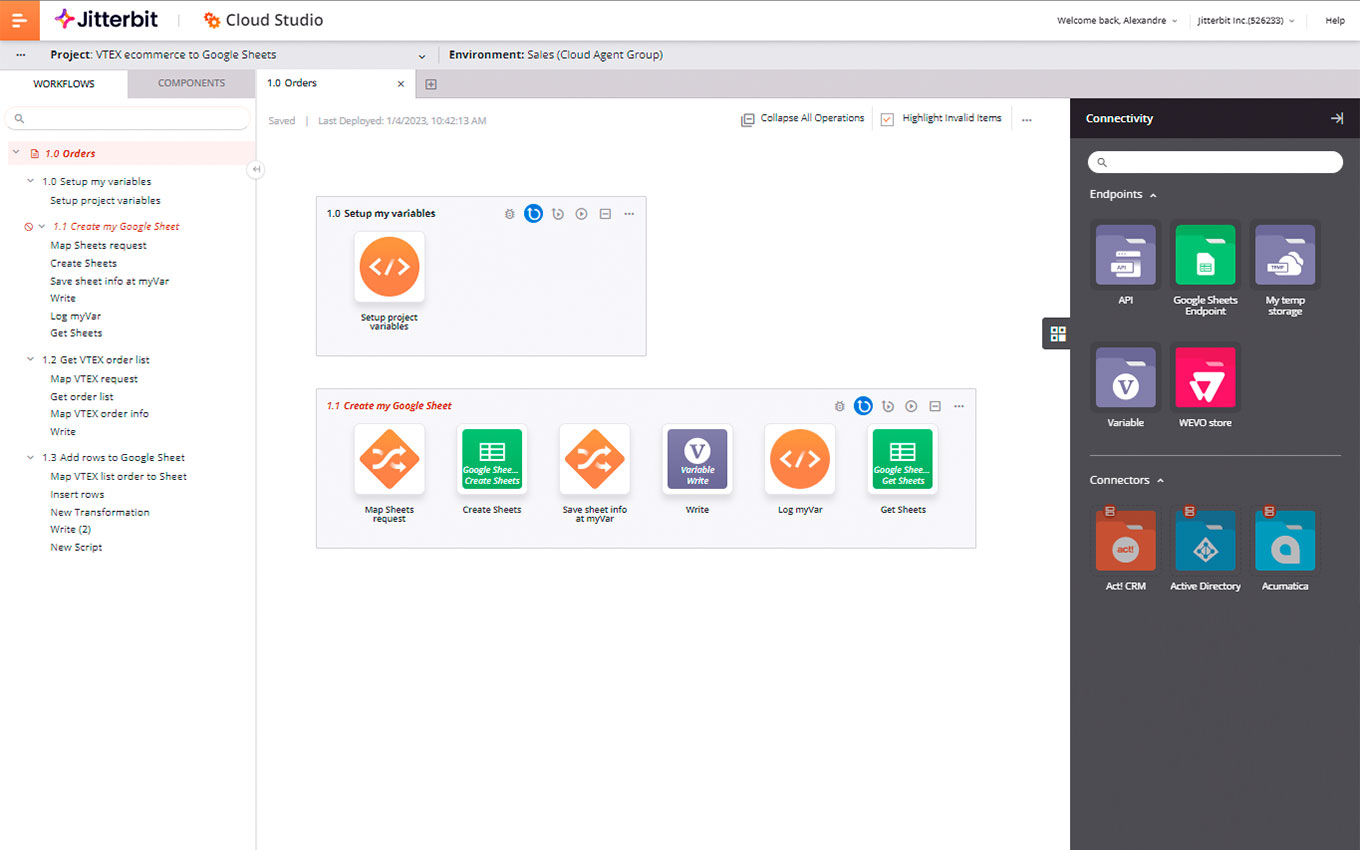Open the orange hamburger main menu

pyautogui.click(x=20, y=20)
